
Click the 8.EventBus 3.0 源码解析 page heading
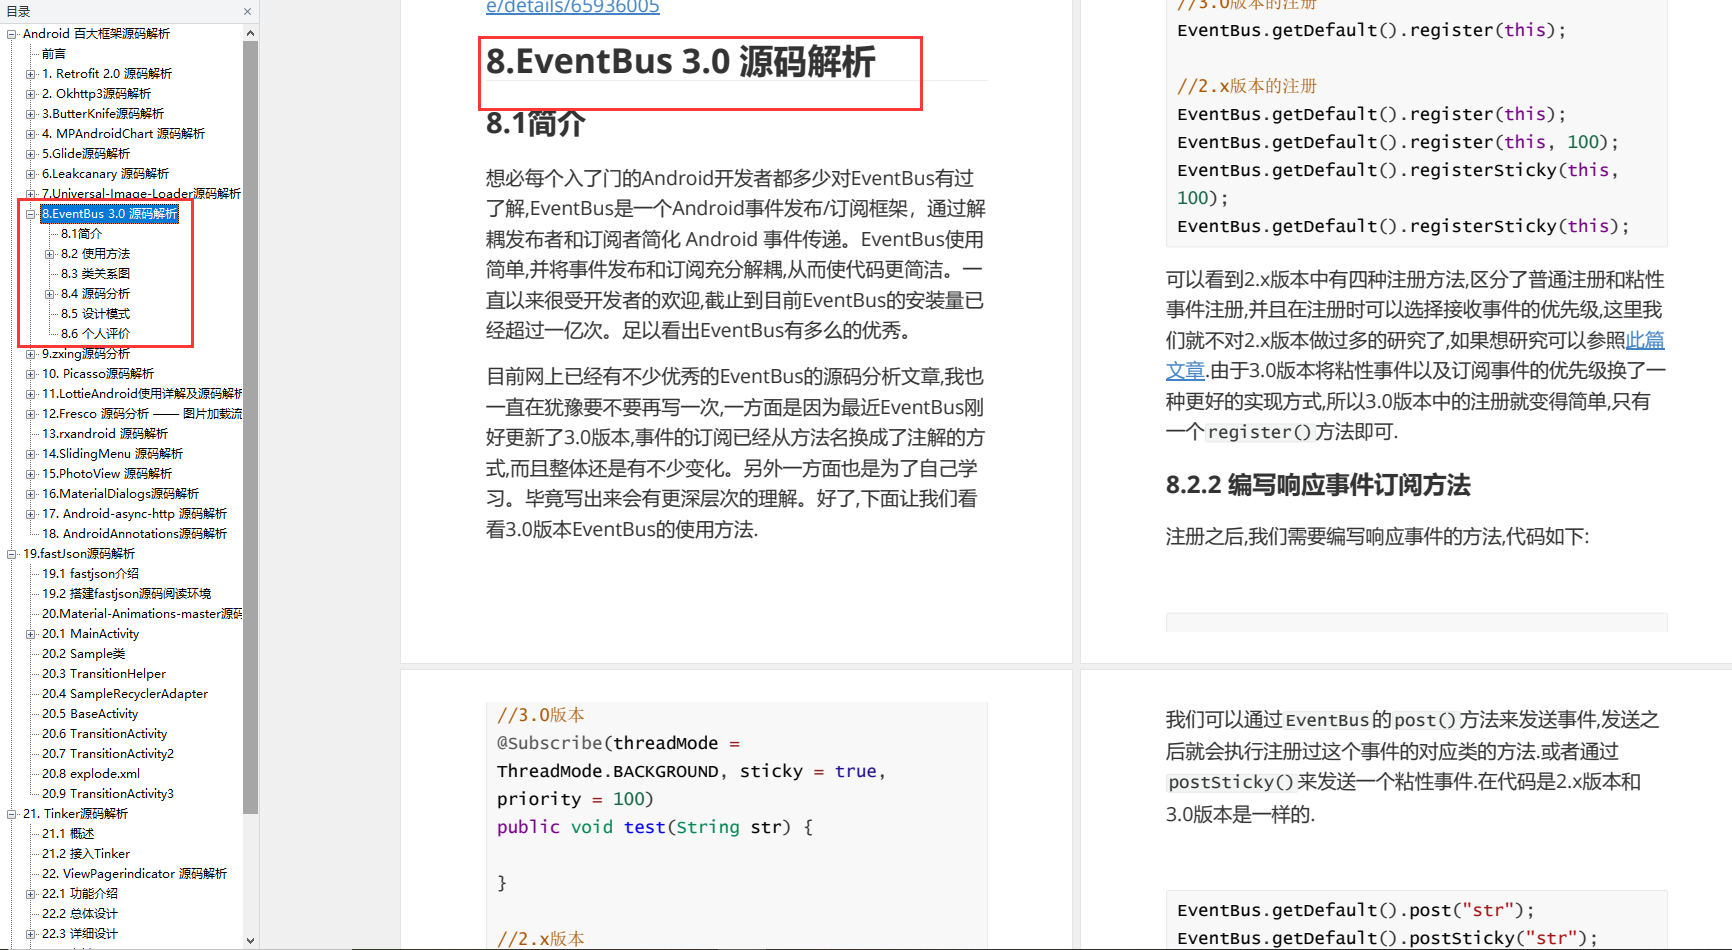click(680, 62)
